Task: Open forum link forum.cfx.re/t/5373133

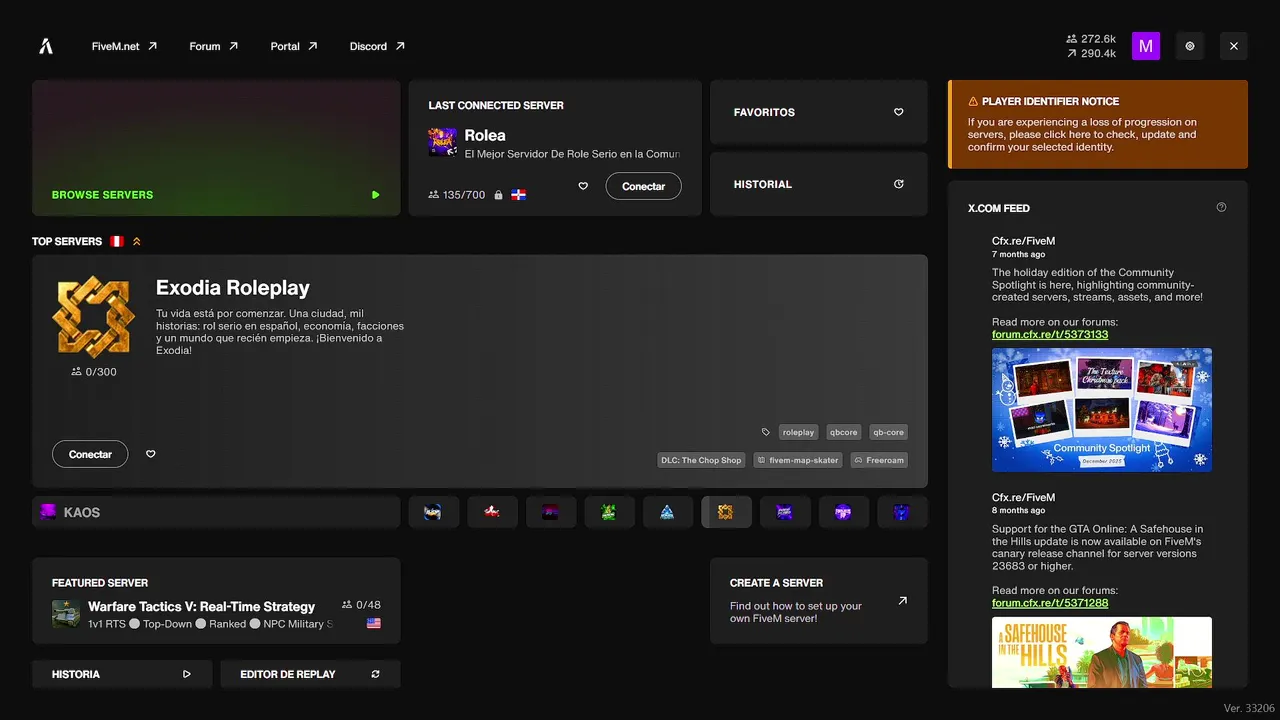Action: 1050,335
